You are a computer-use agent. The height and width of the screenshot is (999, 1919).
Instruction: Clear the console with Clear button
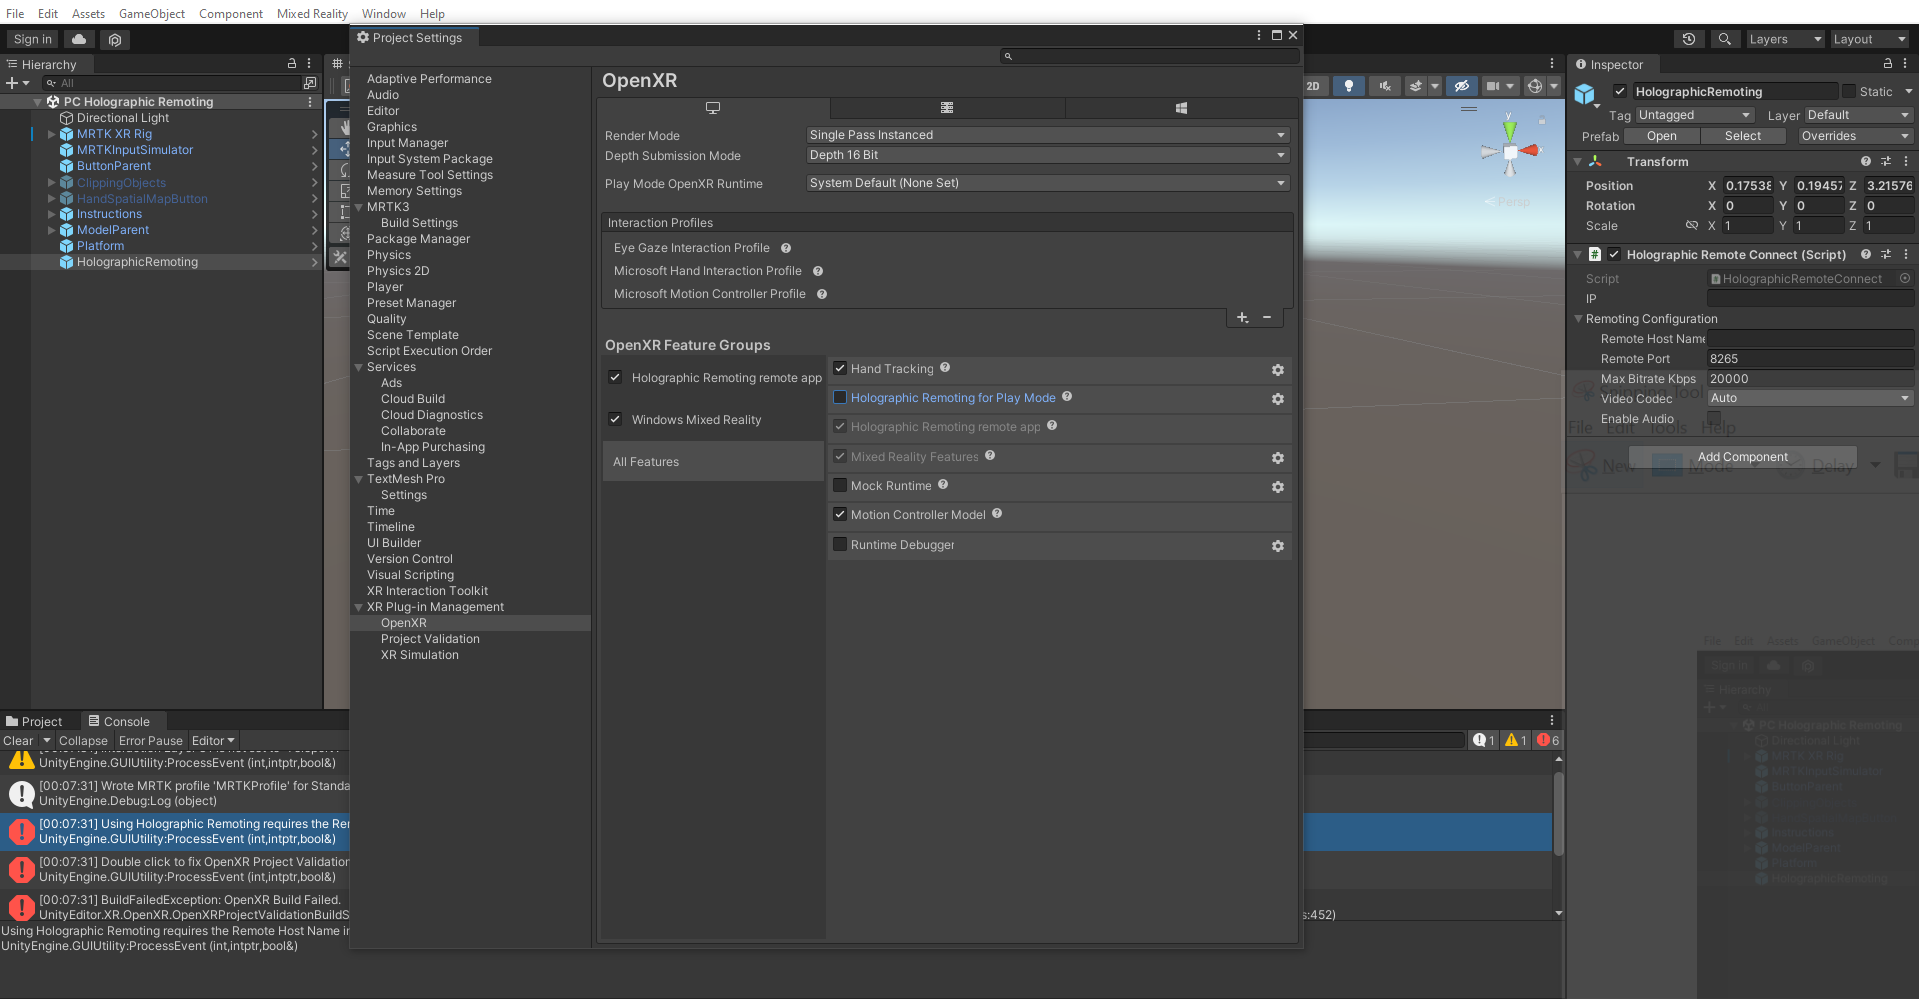pyautogui.click(x=18, y=741)
